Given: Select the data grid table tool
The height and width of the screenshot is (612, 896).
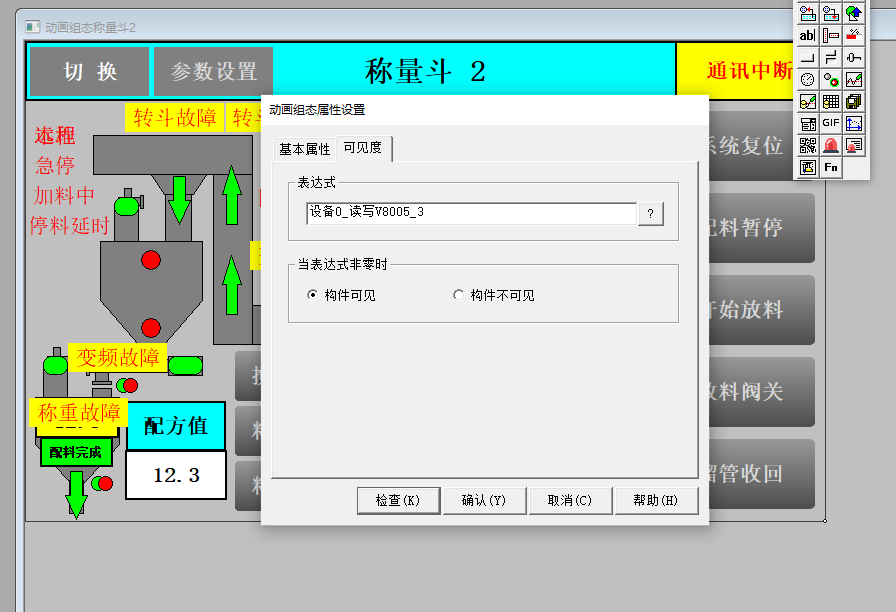Looking at the screenshot, I should [830, 101].
